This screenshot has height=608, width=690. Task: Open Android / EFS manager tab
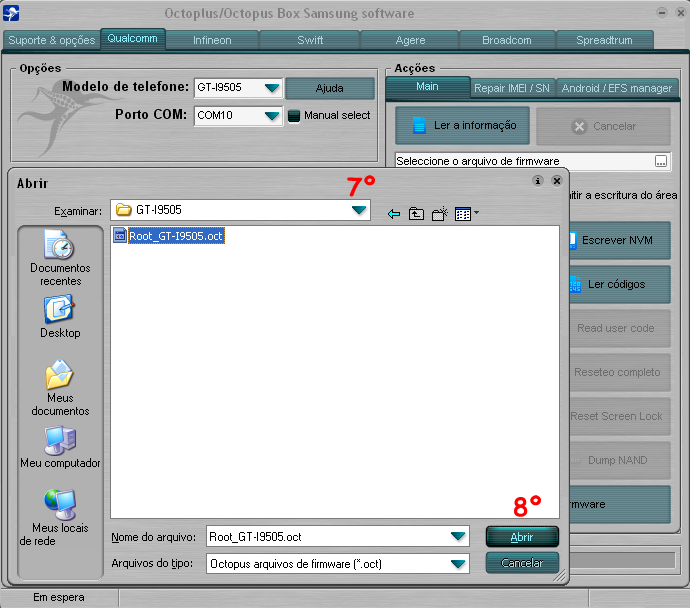tap(617, 88)
